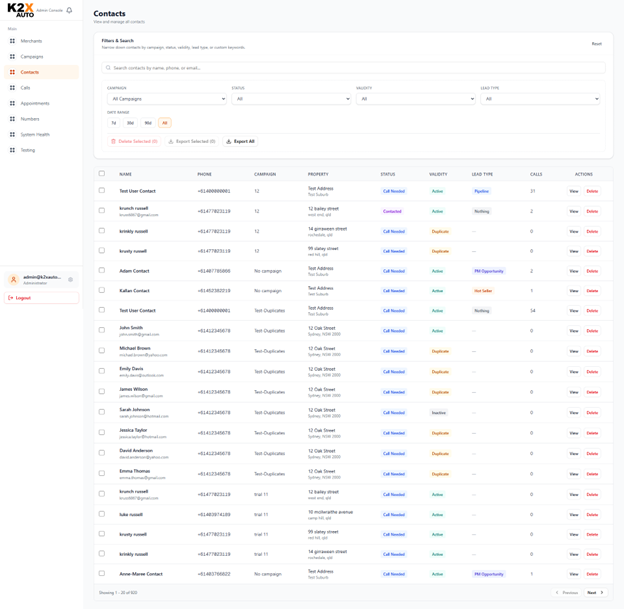Click the System Health sidebar icon
The height and width of the screenshot is (609, 624).
pyautogui.click(x=12, y=134)
